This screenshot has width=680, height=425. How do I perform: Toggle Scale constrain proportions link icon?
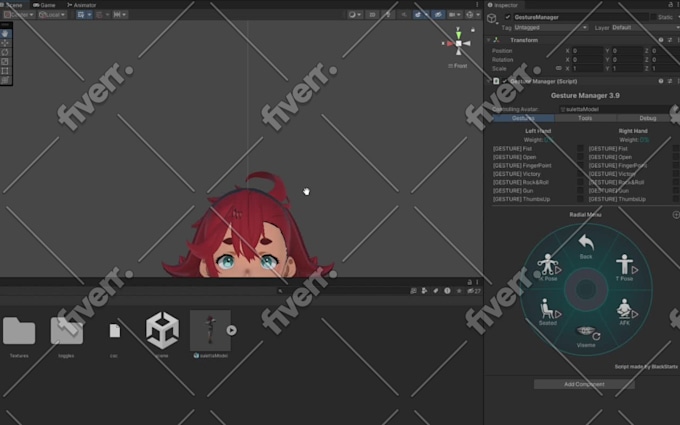click(x=559, y=68)
